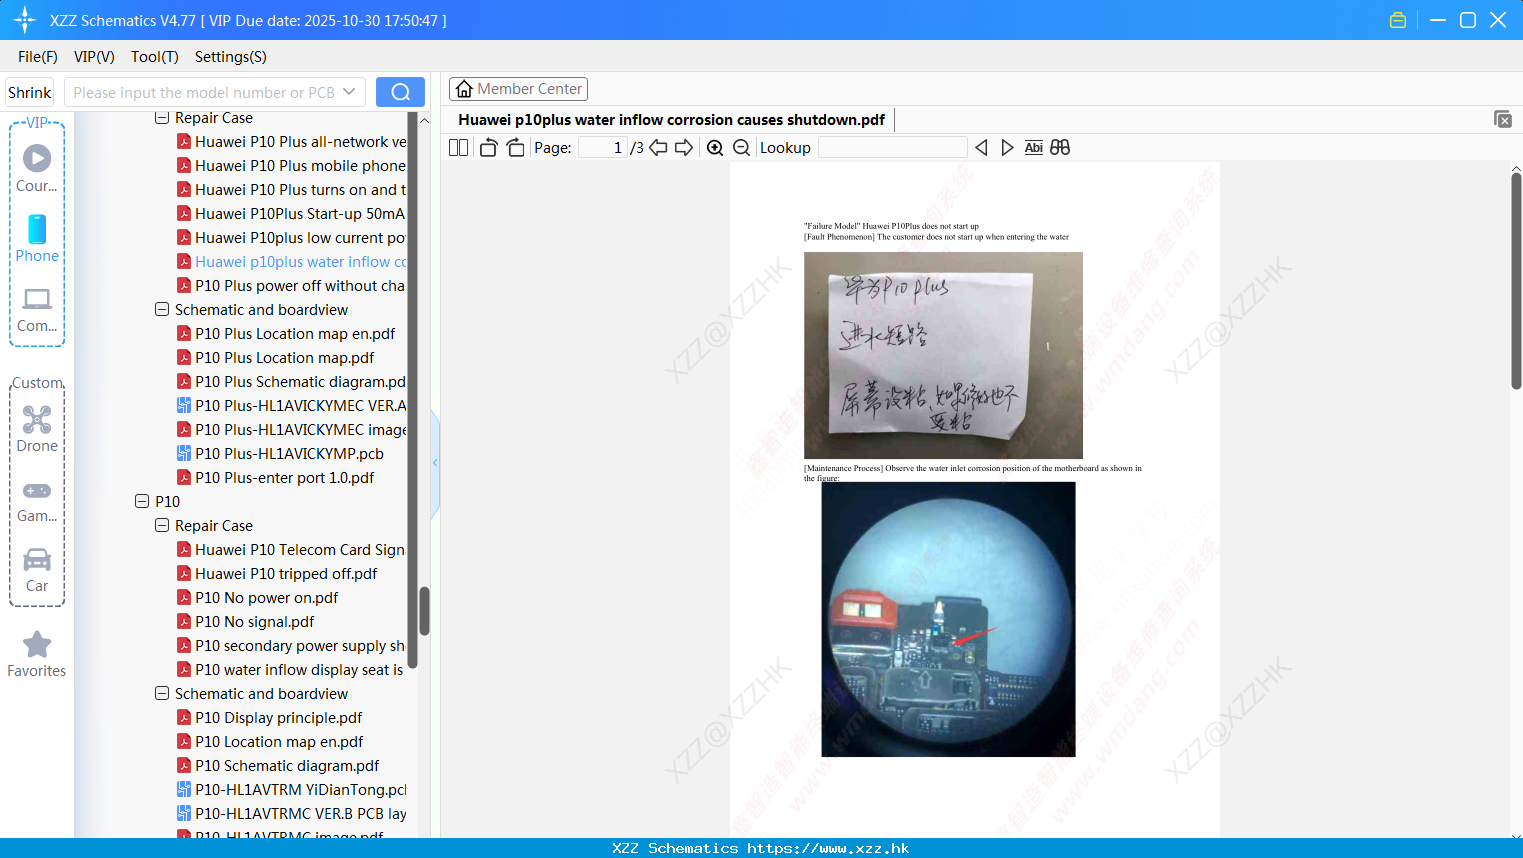Select the Phone category
This screenshot has width=1523, height=858.
pos(37,238)
